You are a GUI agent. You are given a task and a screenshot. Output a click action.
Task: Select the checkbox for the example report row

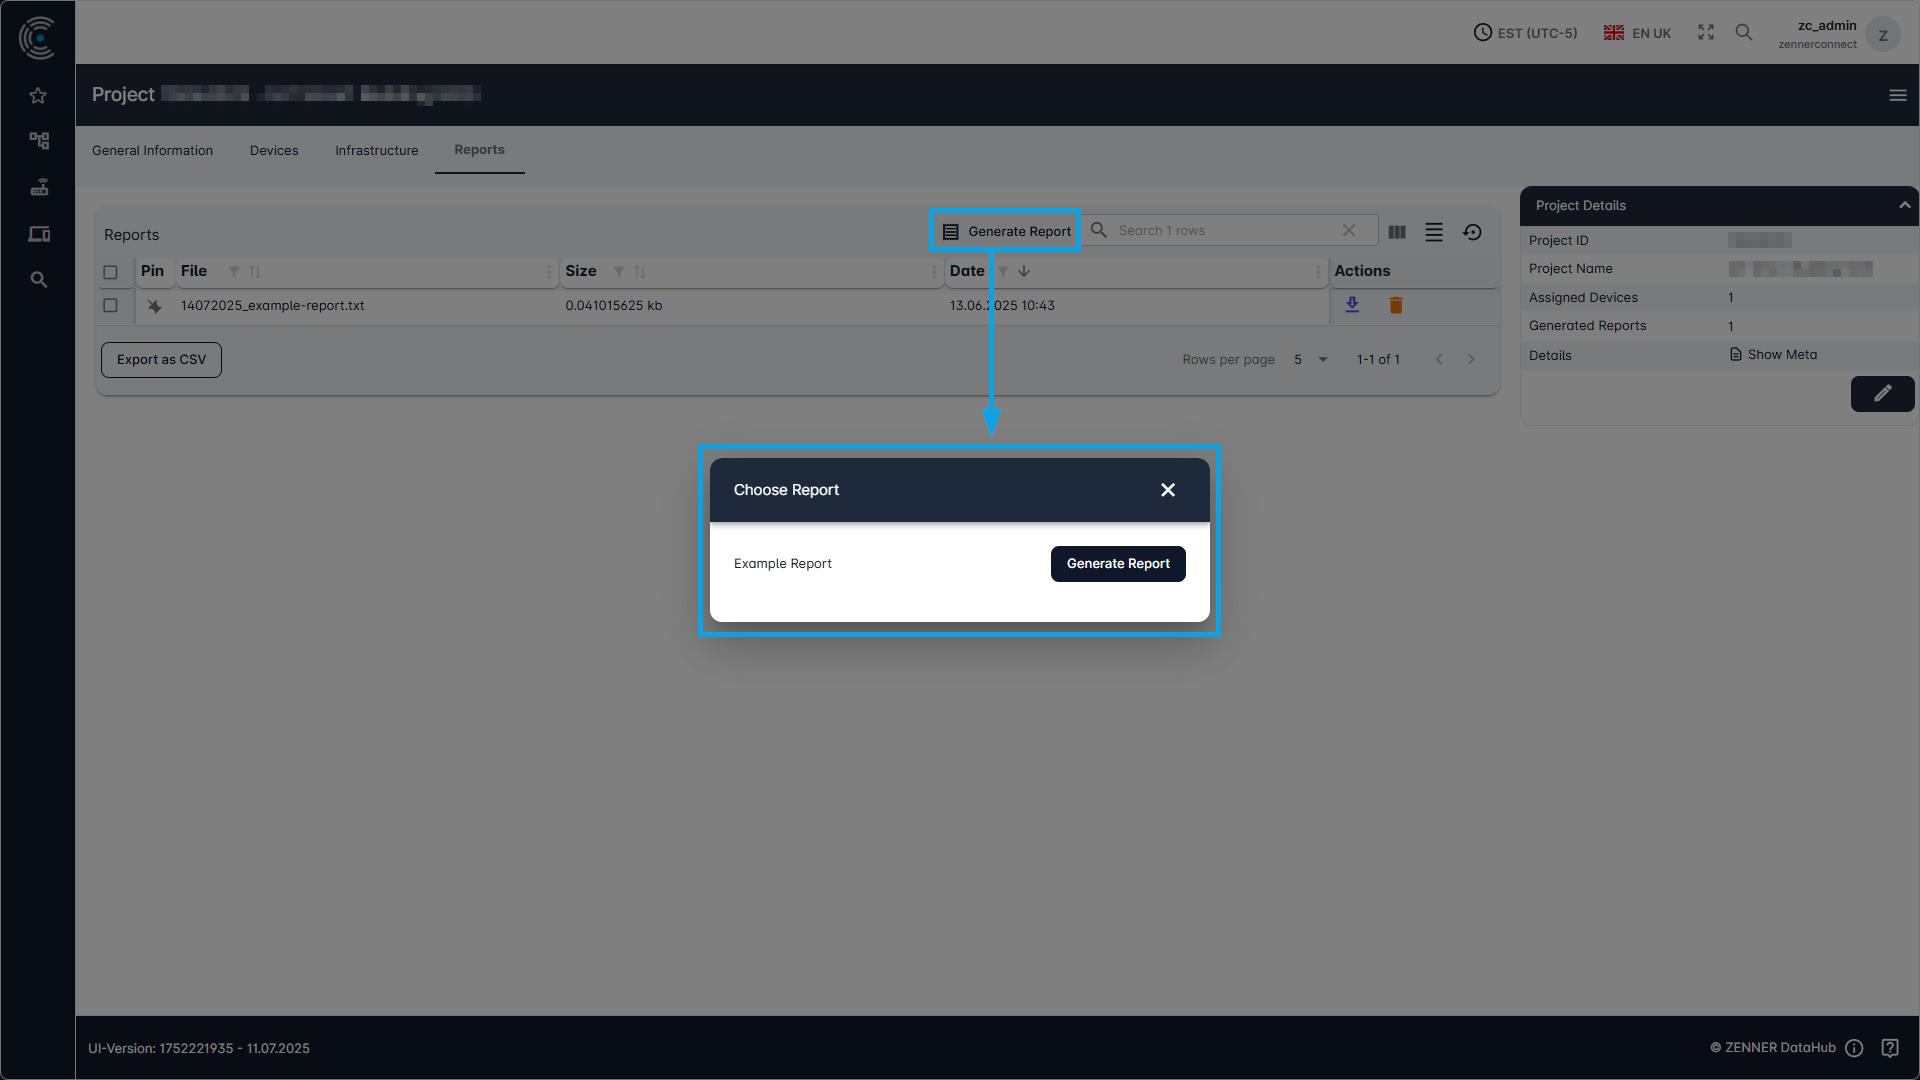pyautogui.click(x=110, y=305)
